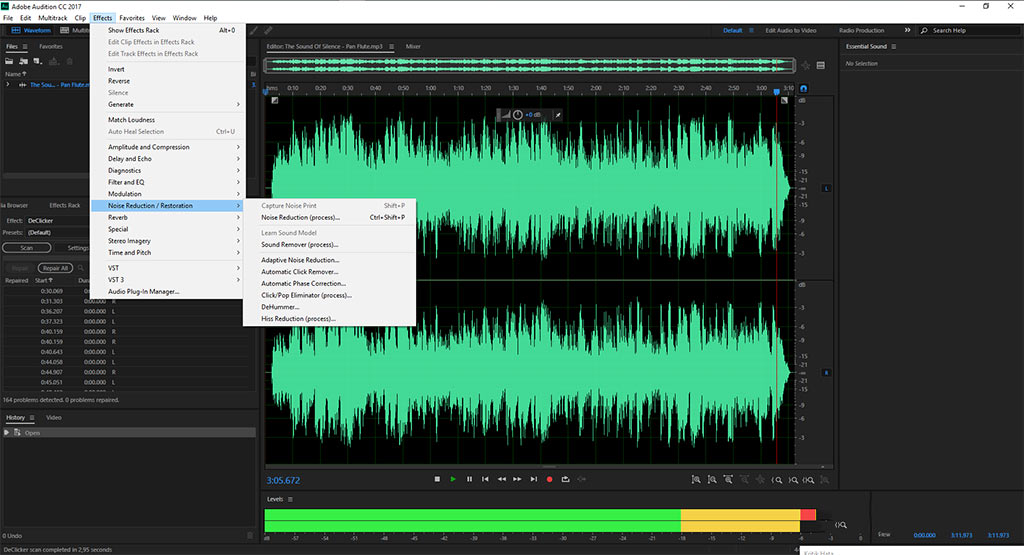Move playhead to previous marker
Viewport: 1024px width, 555px height.
tap(485, 479)
